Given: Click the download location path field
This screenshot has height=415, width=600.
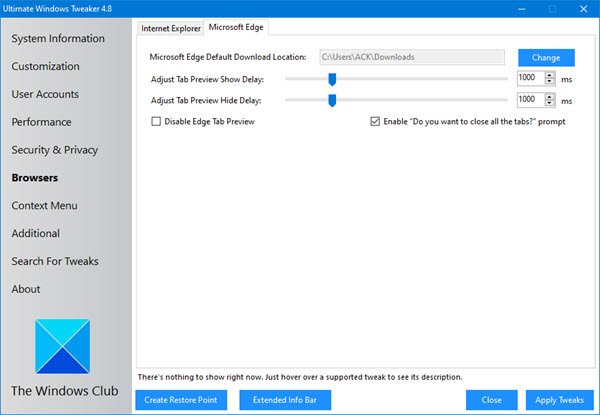Looking at the screenshot, I should click(x=412, y=57).
